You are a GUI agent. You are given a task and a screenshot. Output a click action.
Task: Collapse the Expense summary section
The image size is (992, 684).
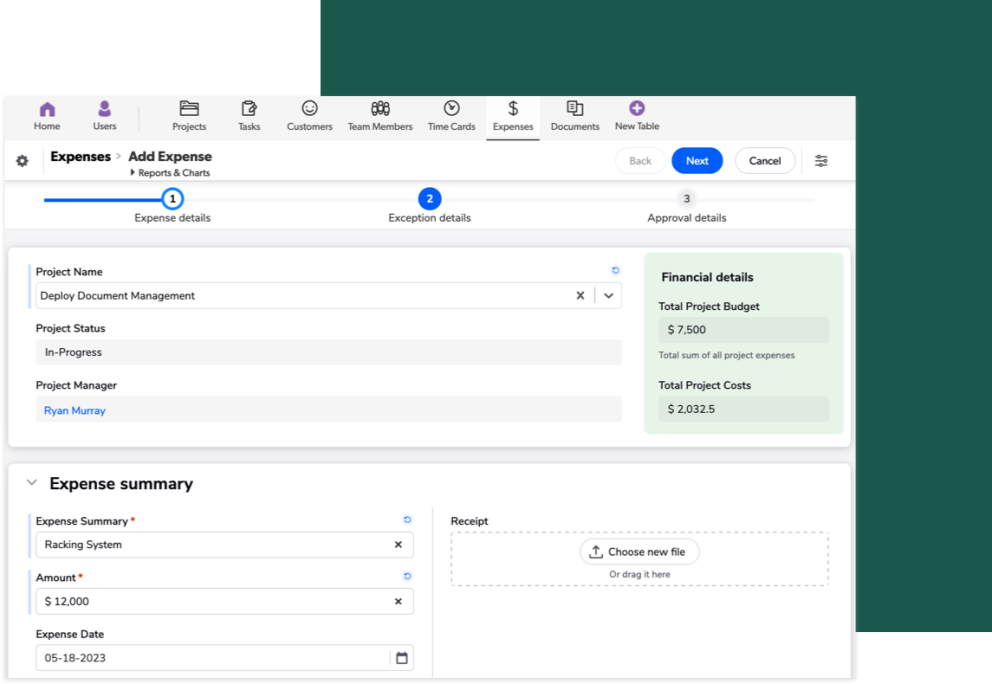32,483
